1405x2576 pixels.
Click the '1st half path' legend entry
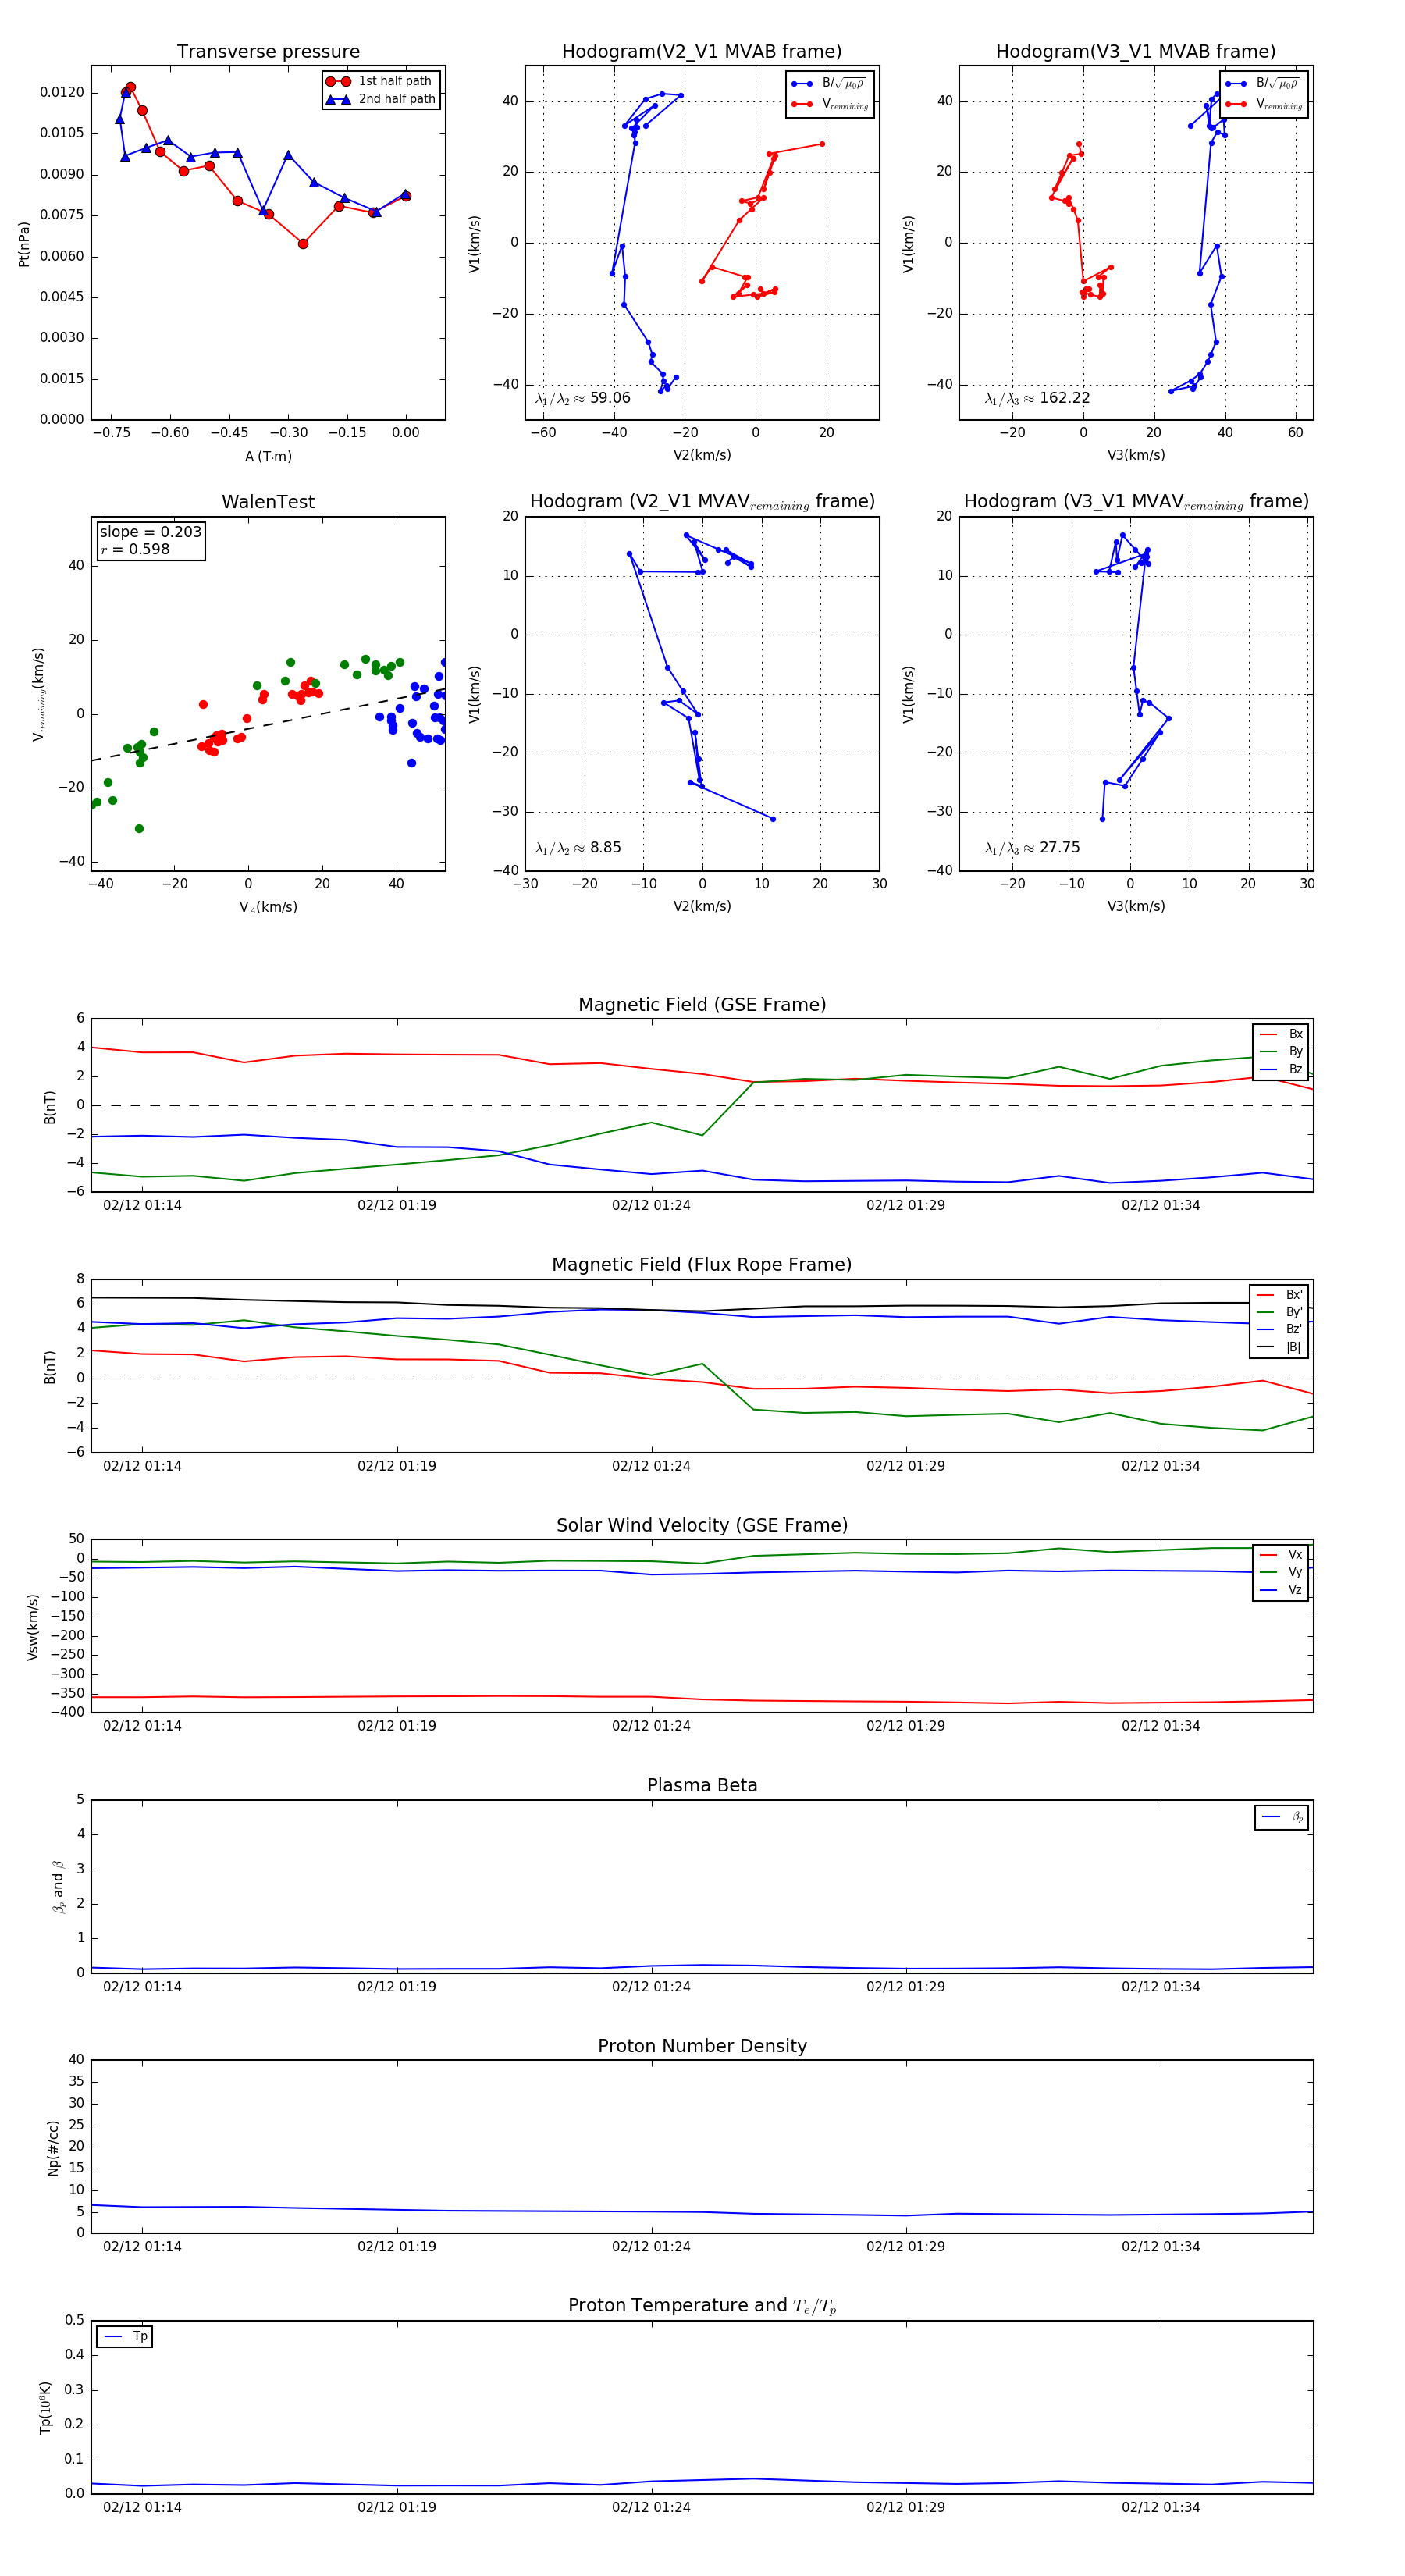(380, 81)
